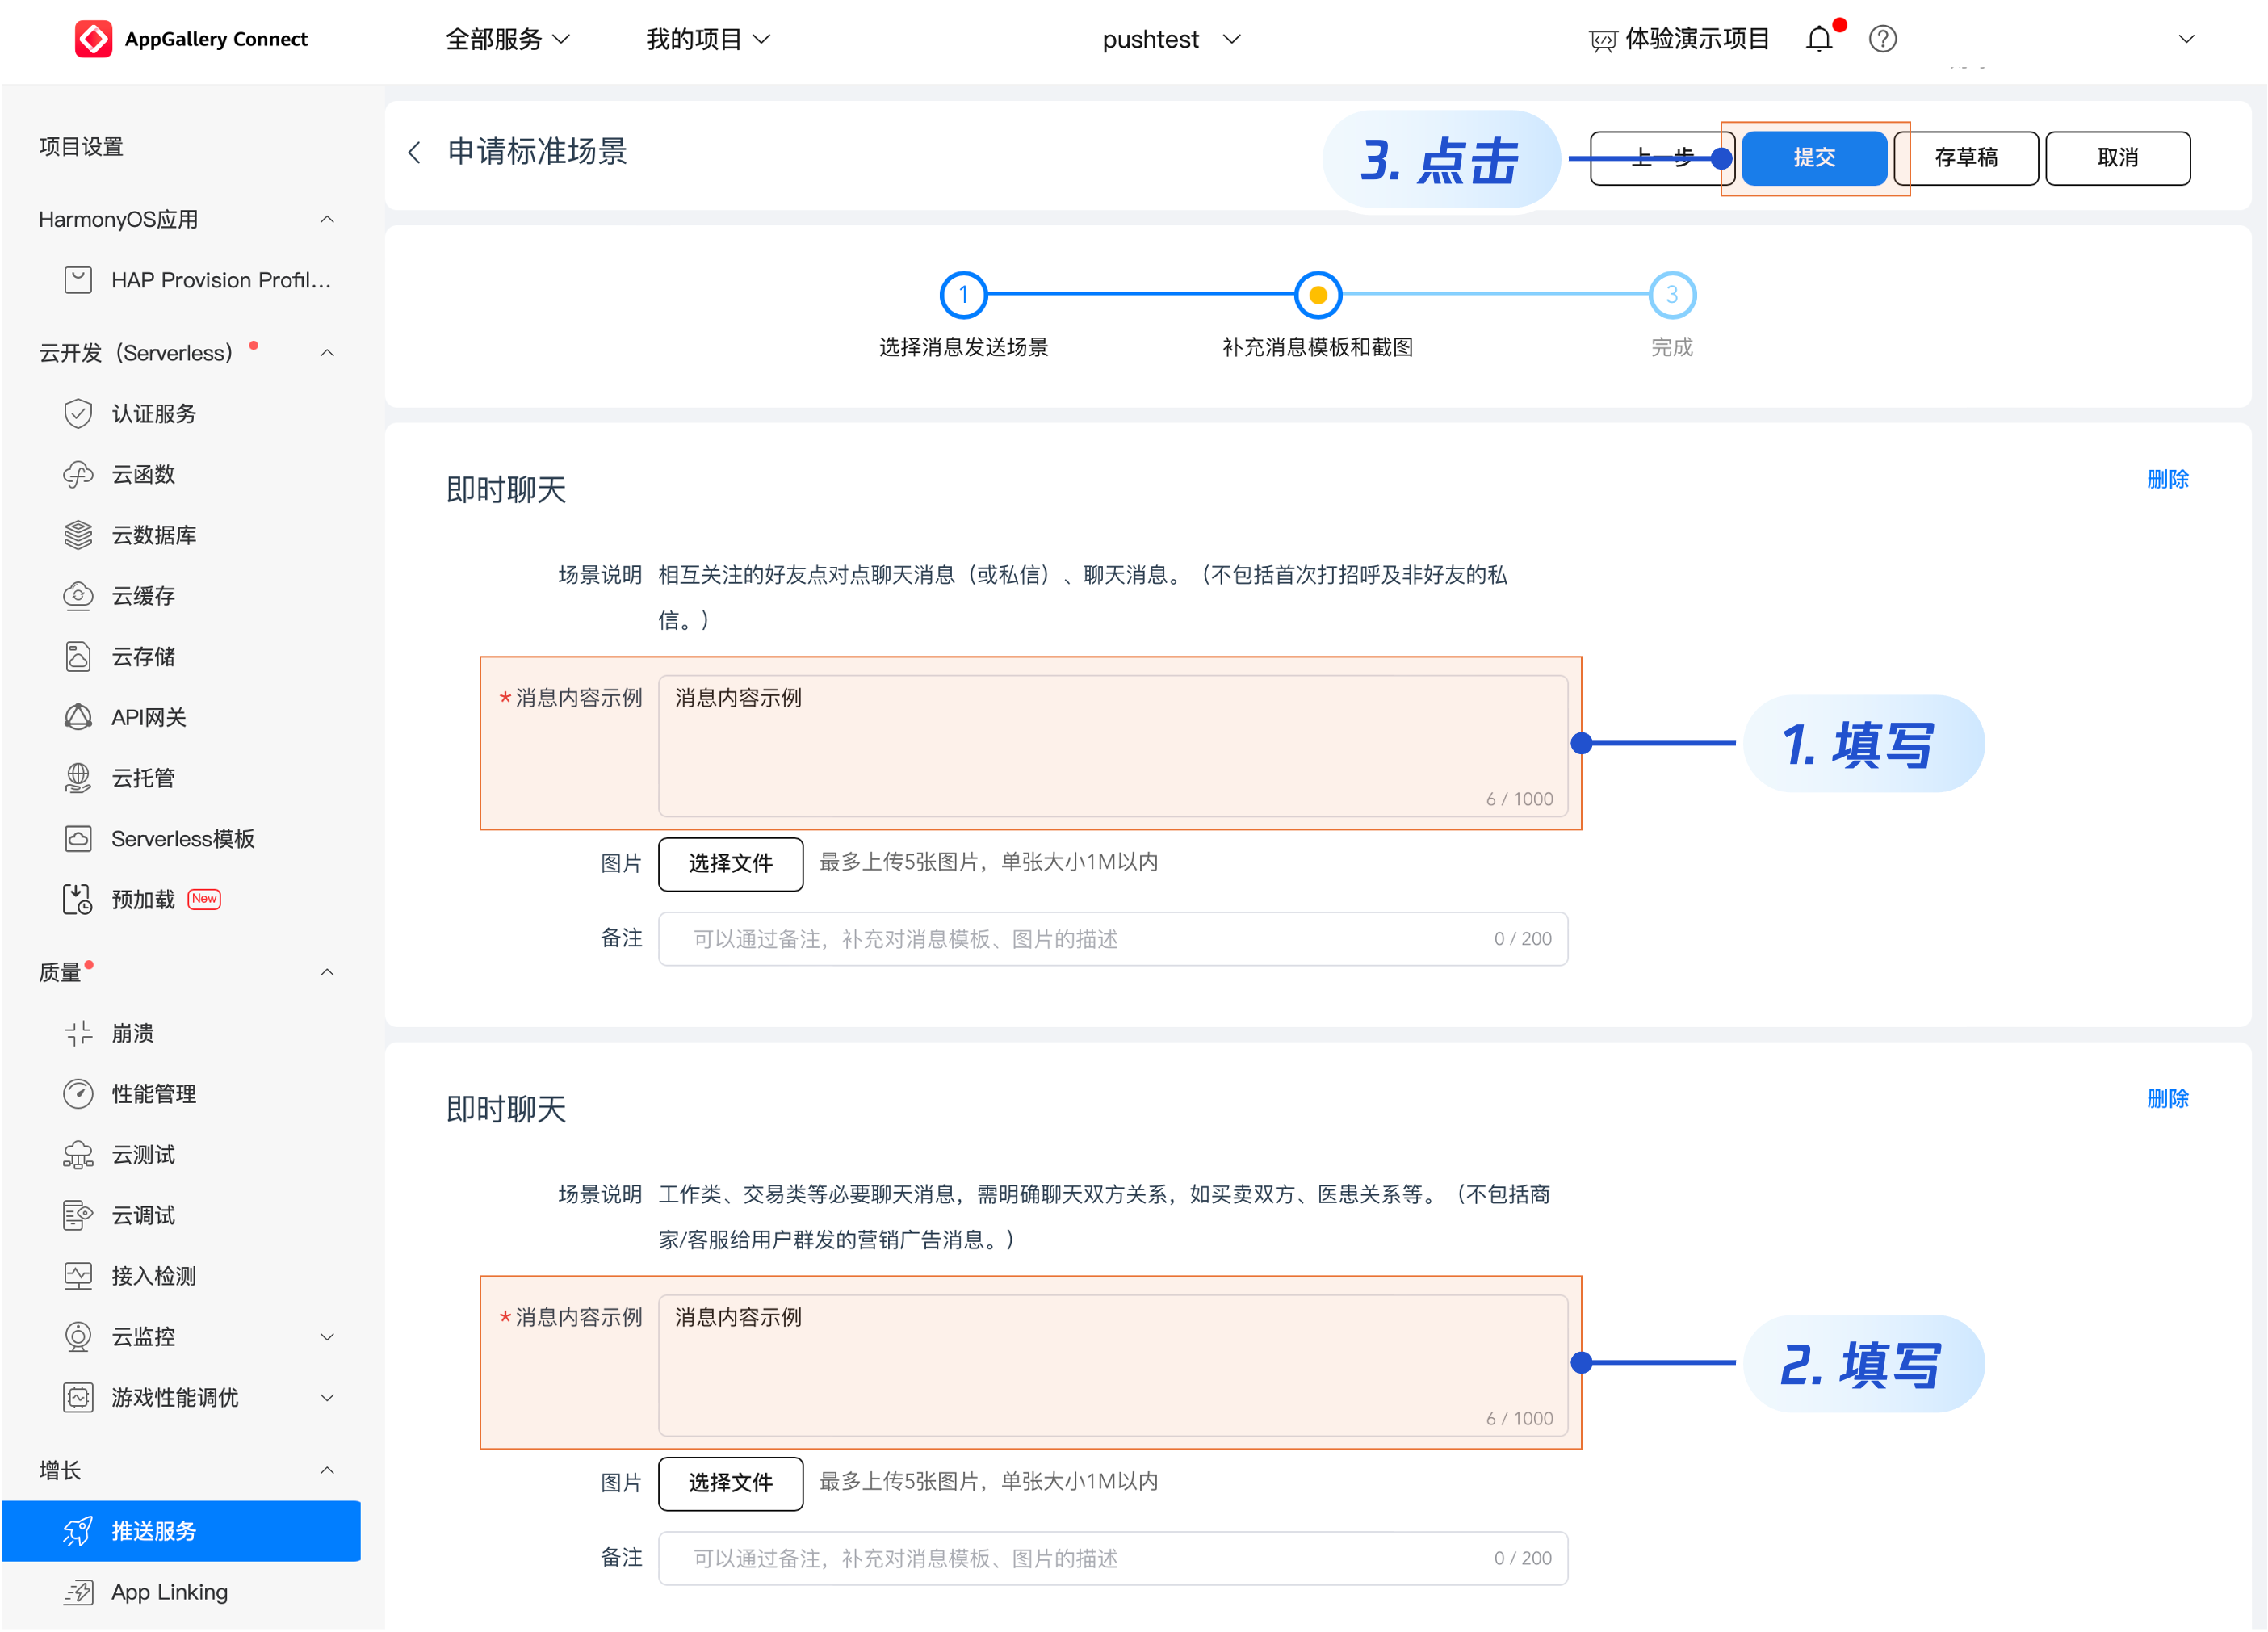The image size is (2268, 1632).
Task: Open App Linking text in the sidebar
Action: [170, 1592]
